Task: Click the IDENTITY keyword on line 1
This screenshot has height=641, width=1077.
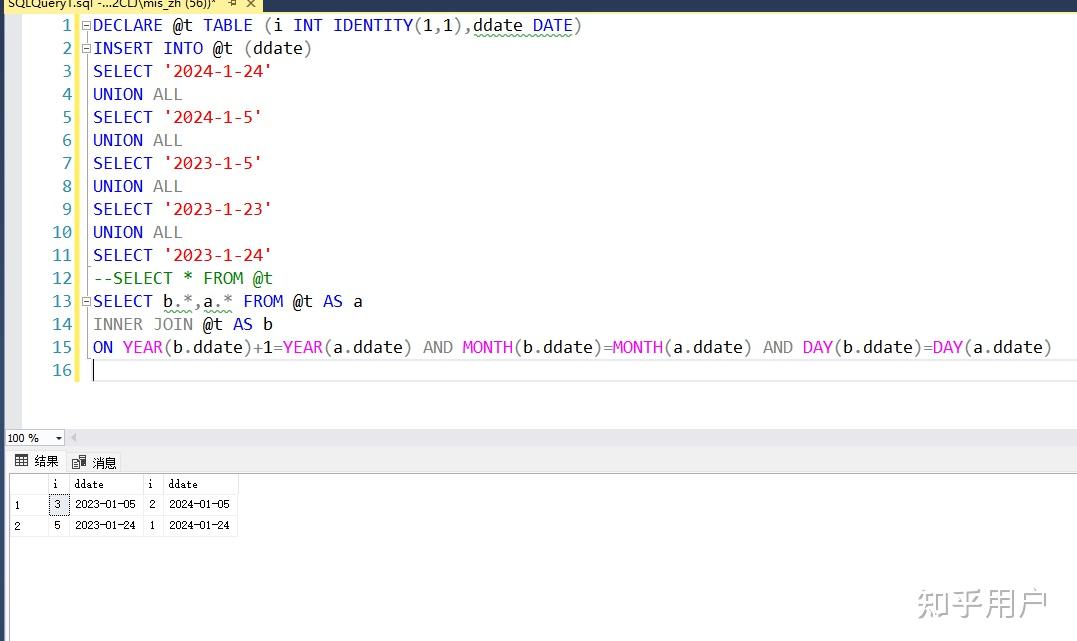Action: coord(373,26)
